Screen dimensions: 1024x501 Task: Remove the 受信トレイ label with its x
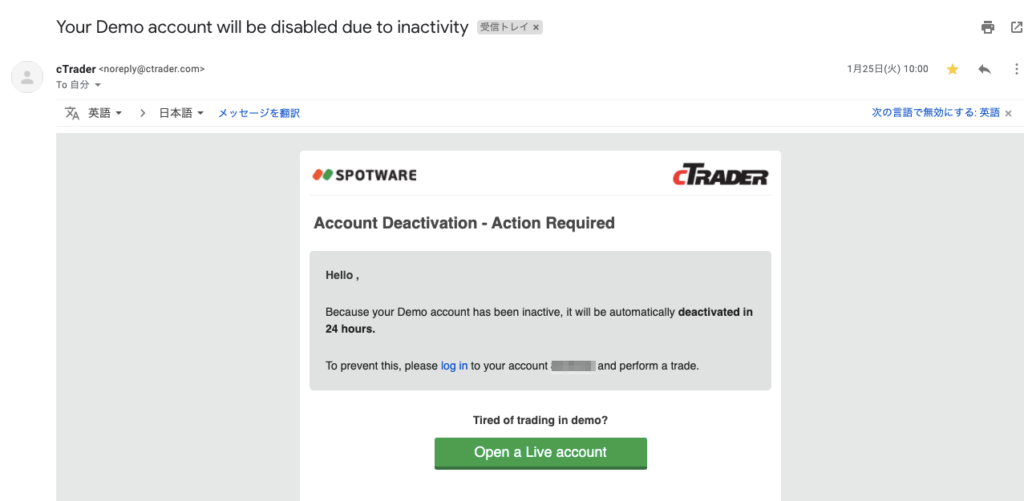click(536, 27)
